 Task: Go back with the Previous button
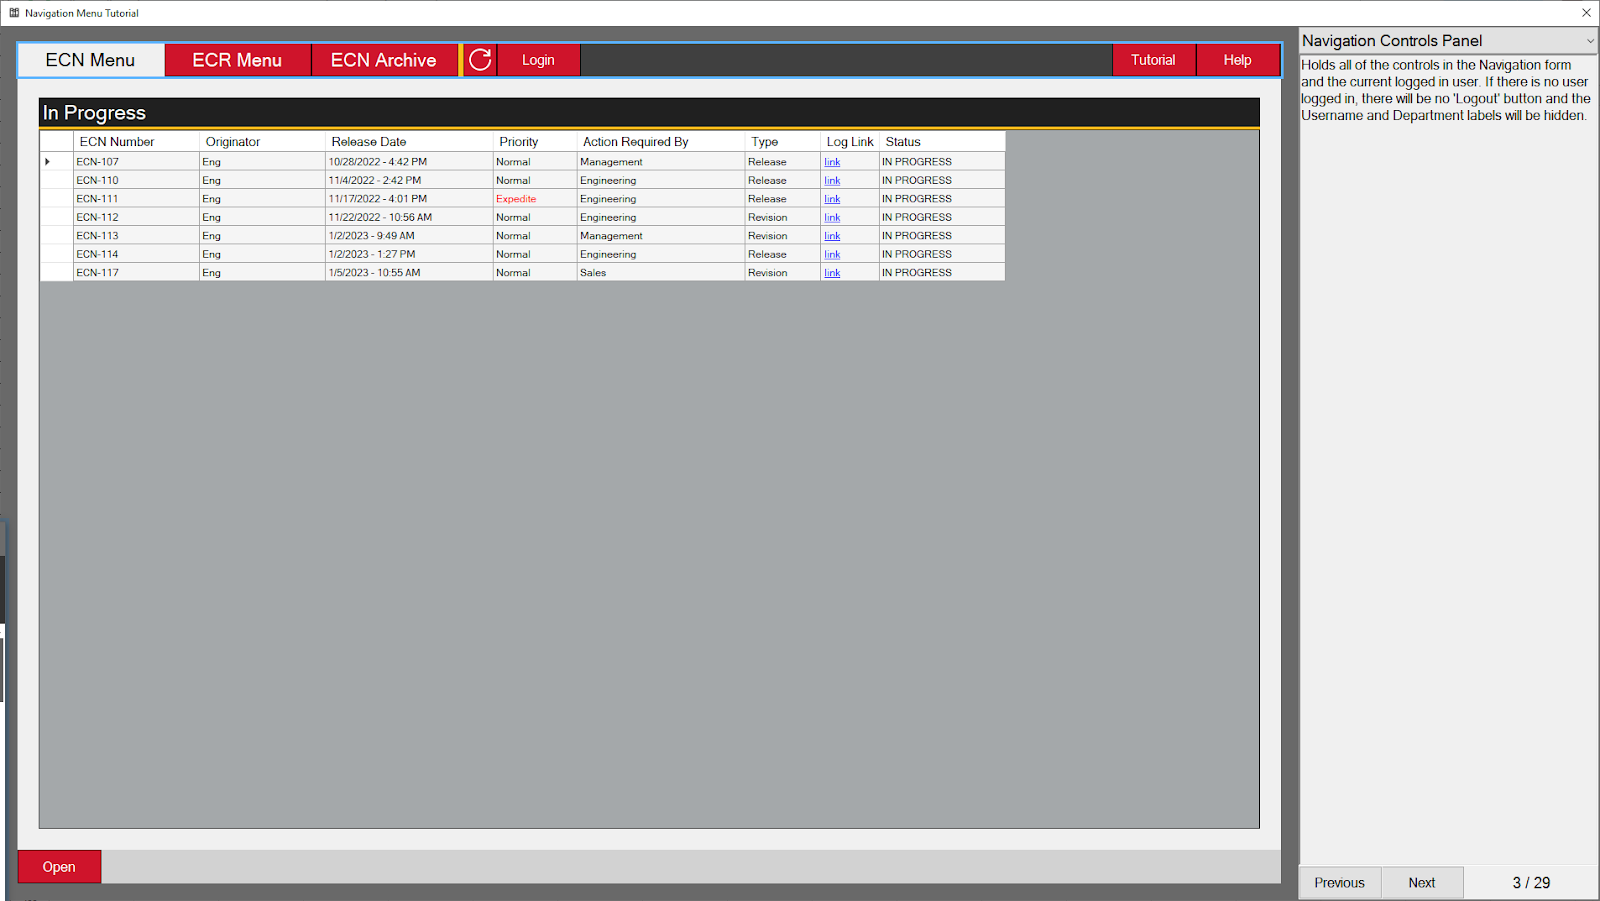pos(1339,883)
